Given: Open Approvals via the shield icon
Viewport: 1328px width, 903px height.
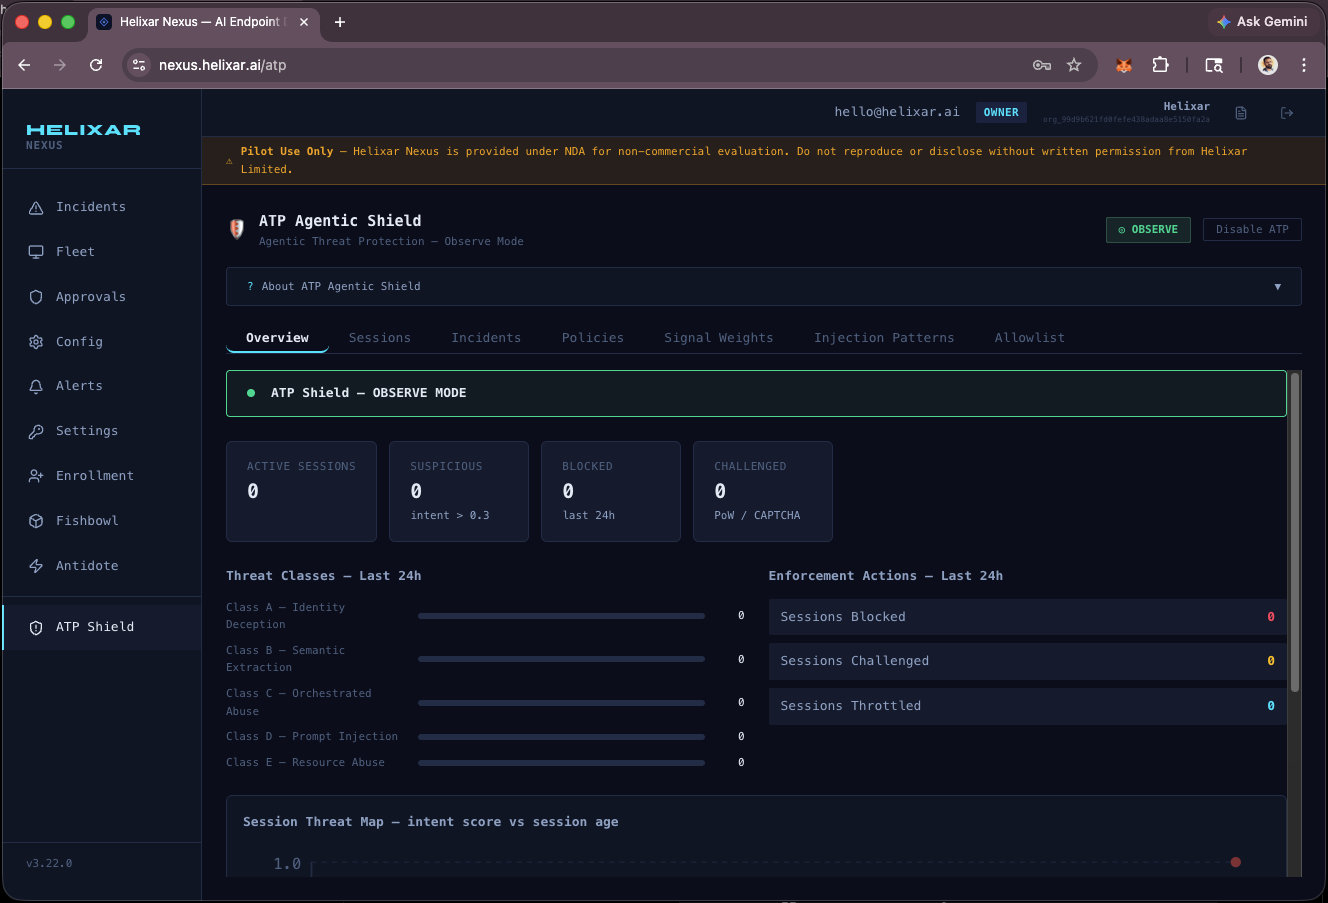Looking at the screenshot, I should tap(36, 297).
